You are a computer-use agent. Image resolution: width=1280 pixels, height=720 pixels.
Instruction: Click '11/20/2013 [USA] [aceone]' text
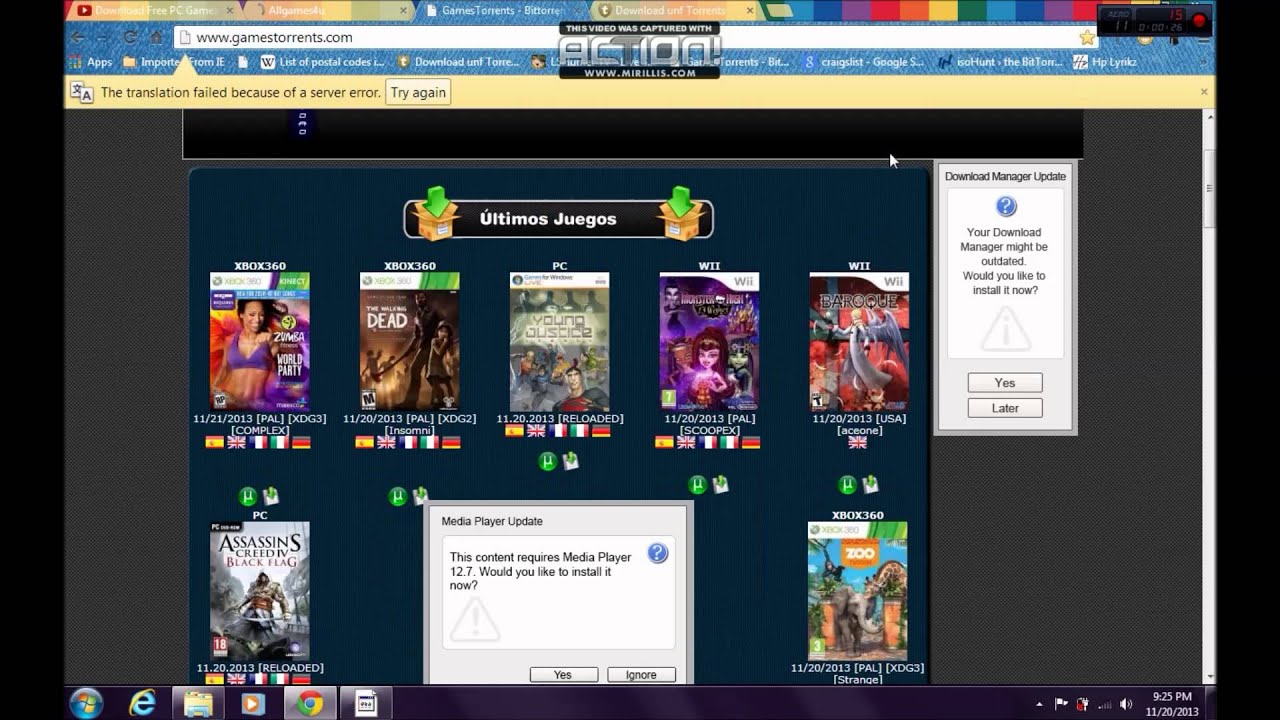(x=859, y=424)
